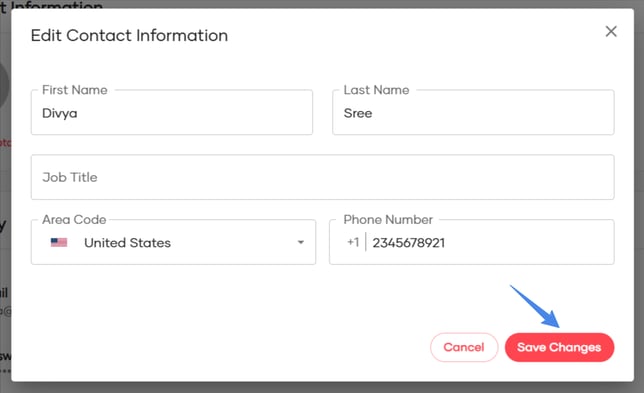Focus the Job Title input field

(322, 177)
